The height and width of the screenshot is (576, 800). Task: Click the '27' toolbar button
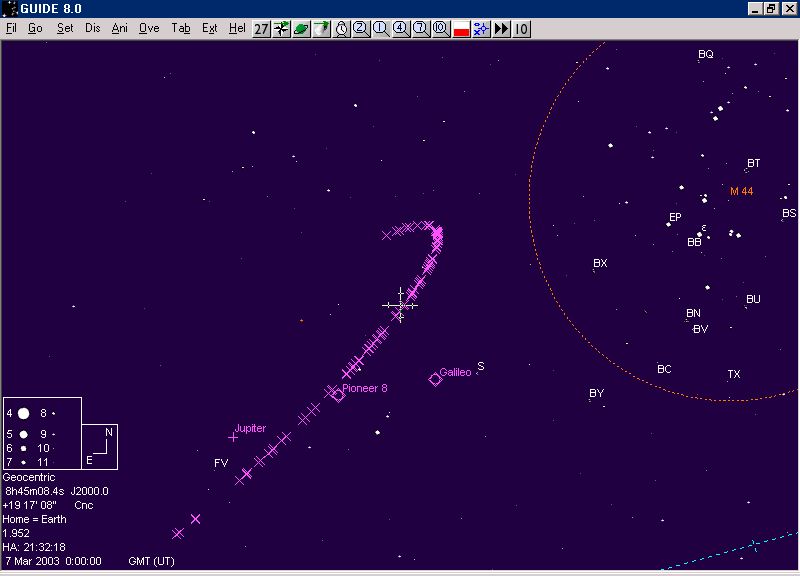click(x=261, y=29)
